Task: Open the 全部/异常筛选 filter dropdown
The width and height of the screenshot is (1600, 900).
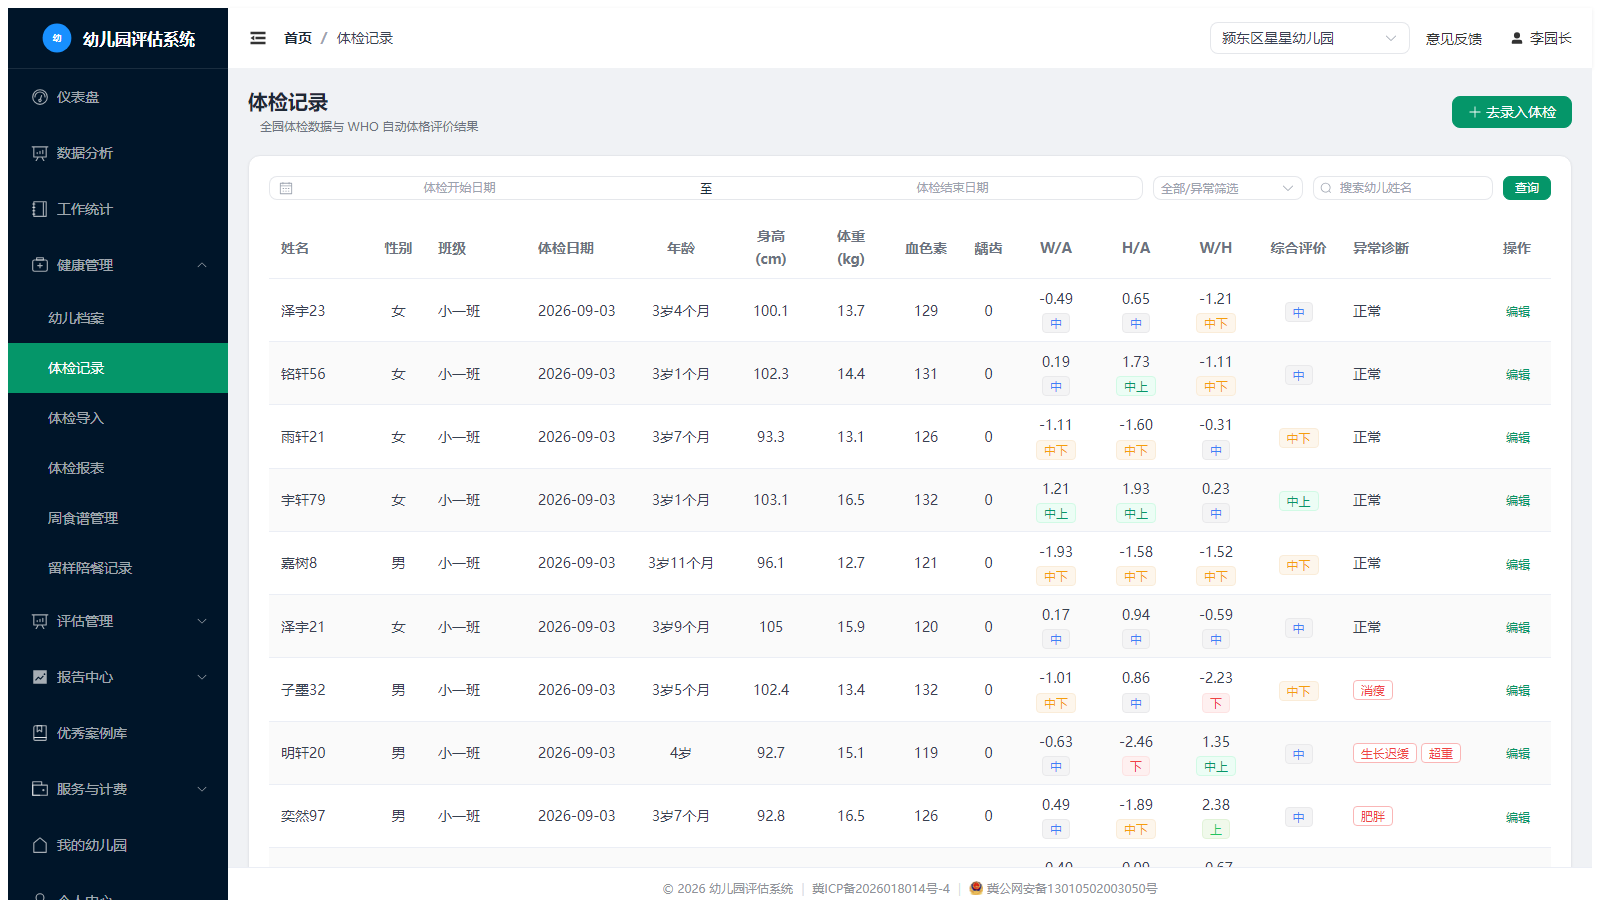Action: 1227,188
